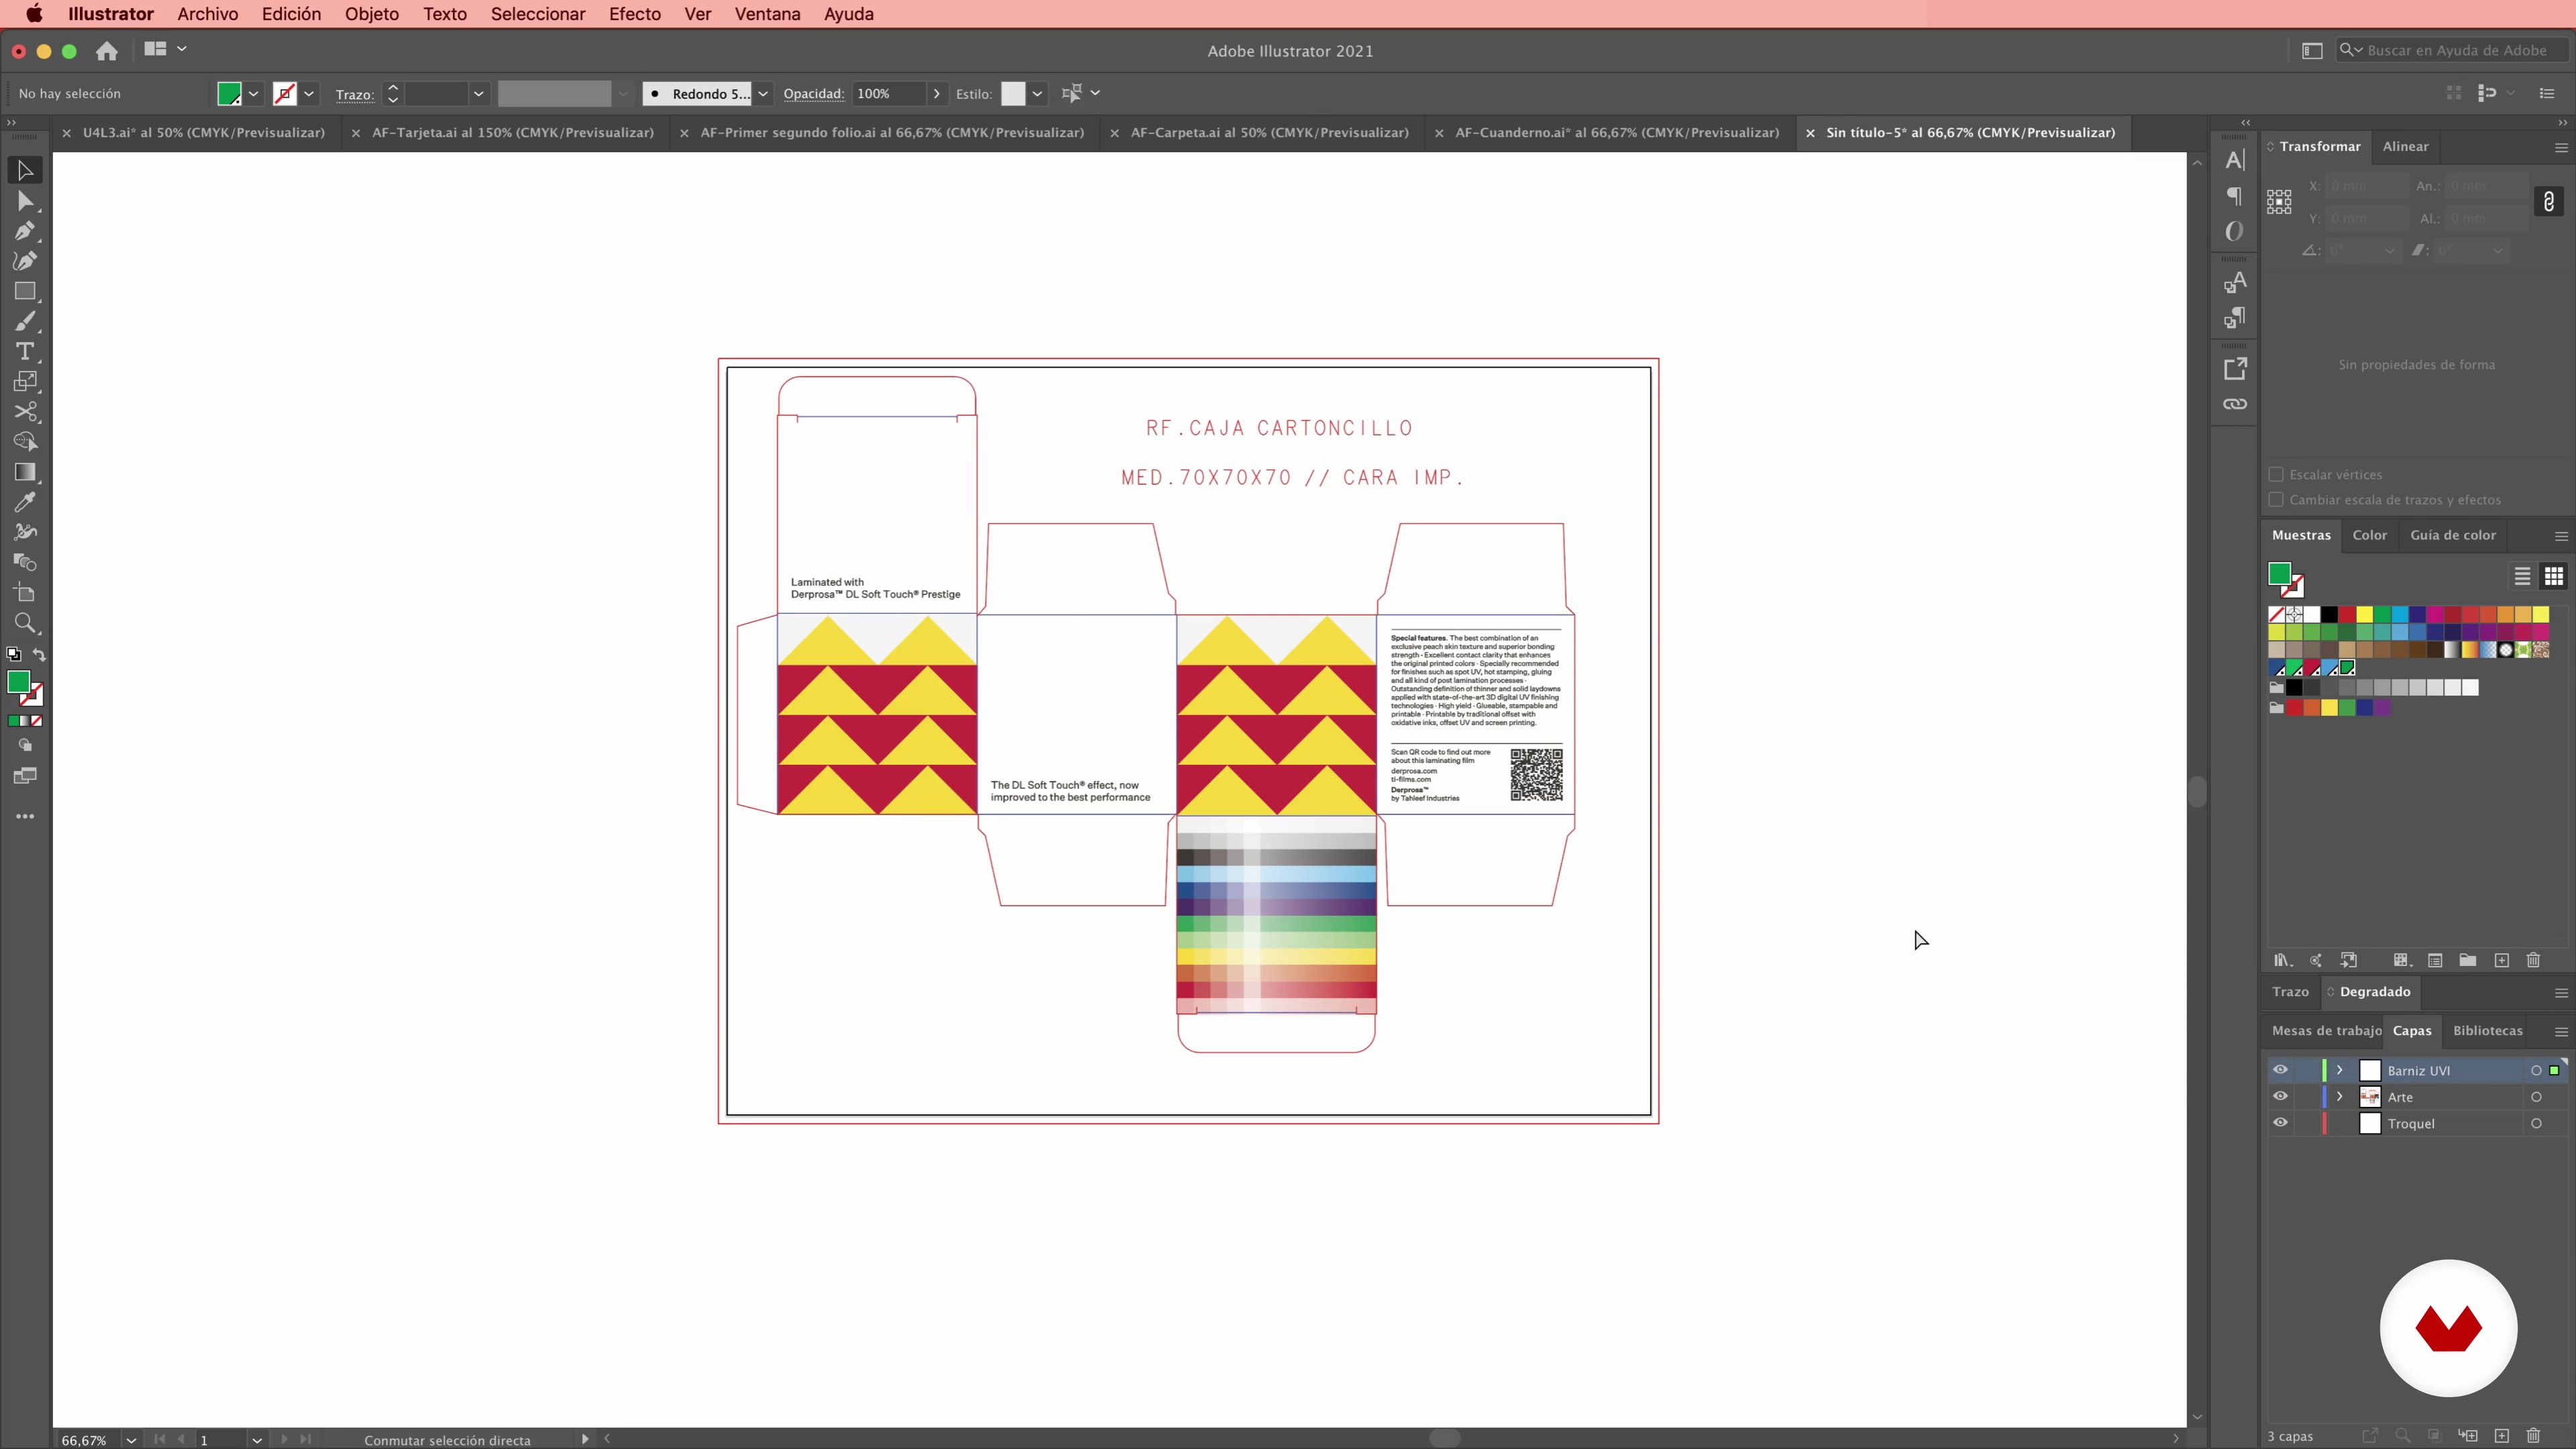The height and width of the screenshot is (1449, 2576).
Task: Click the Trazo stroke label link
Action: click(354, 94)
